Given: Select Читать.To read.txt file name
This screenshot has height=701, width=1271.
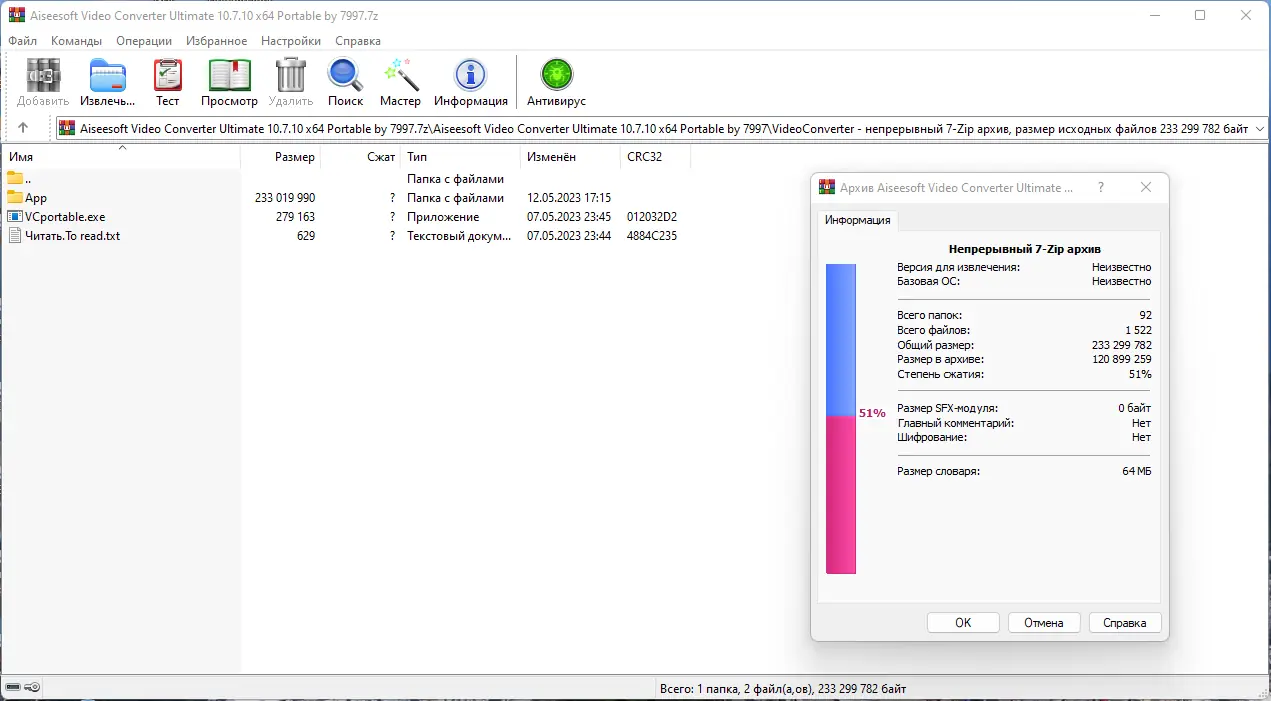Looking at the screenshot, I should point(72,236).
